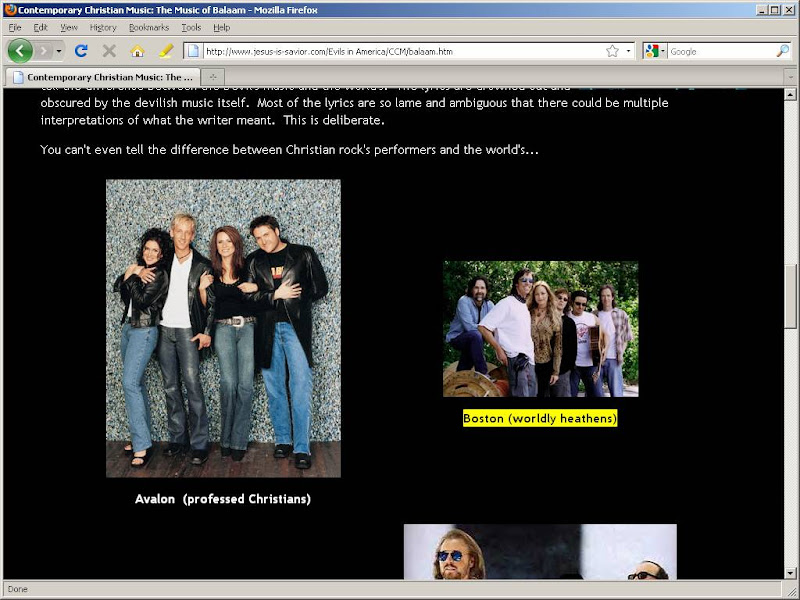Go back with the green Back arrow

pos(20,51)
